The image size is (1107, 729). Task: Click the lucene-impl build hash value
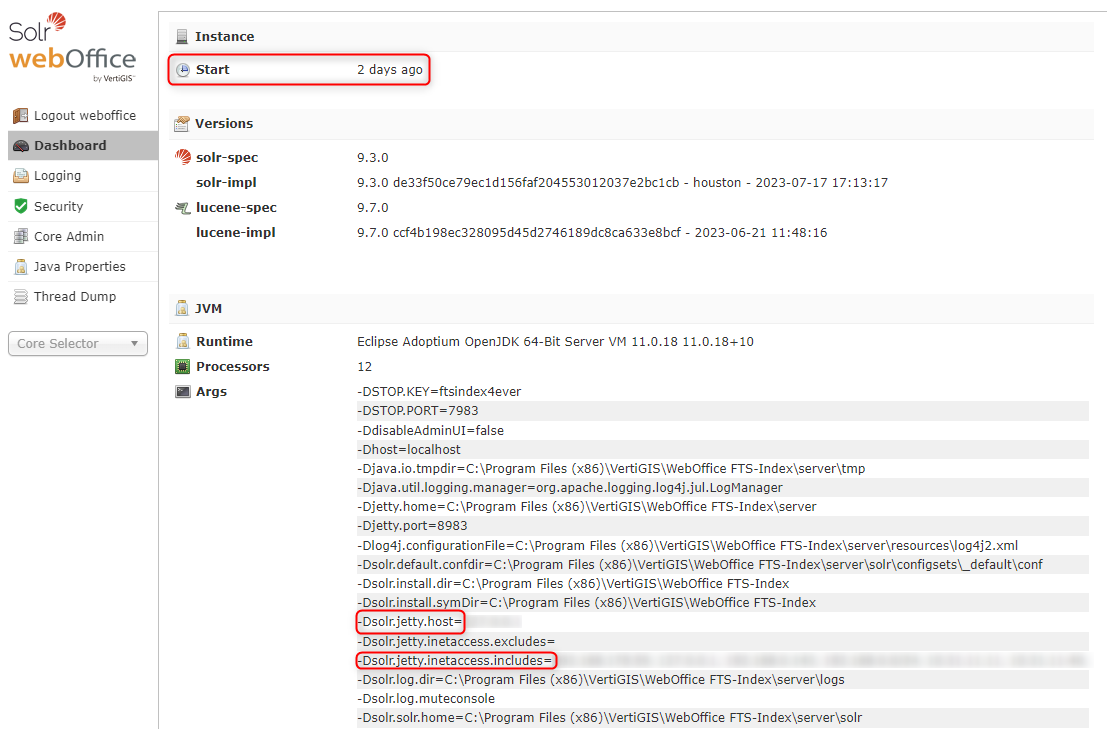click(592, 232)
